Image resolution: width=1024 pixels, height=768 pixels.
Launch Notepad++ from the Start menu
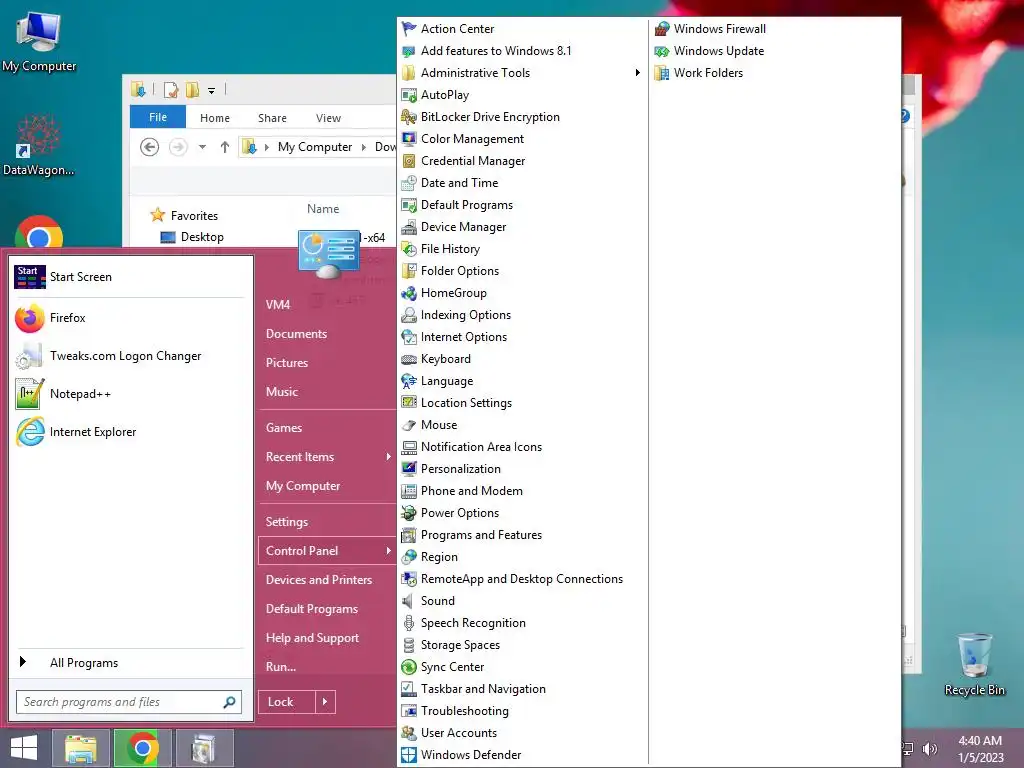(131, 394)
